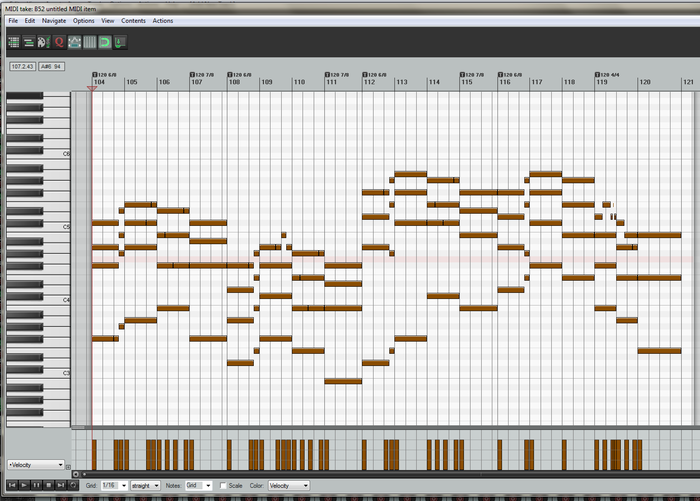Screen dimensions: 700x501
Task: Click the Notes length input field
Action: pos(196,485)
